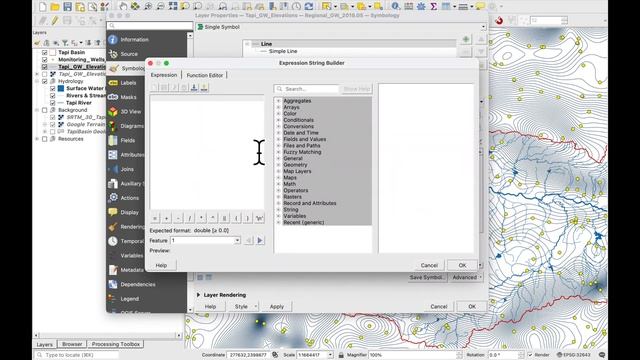
Task: Click the Identify Features icon
Action: click(x=395, y=6)
